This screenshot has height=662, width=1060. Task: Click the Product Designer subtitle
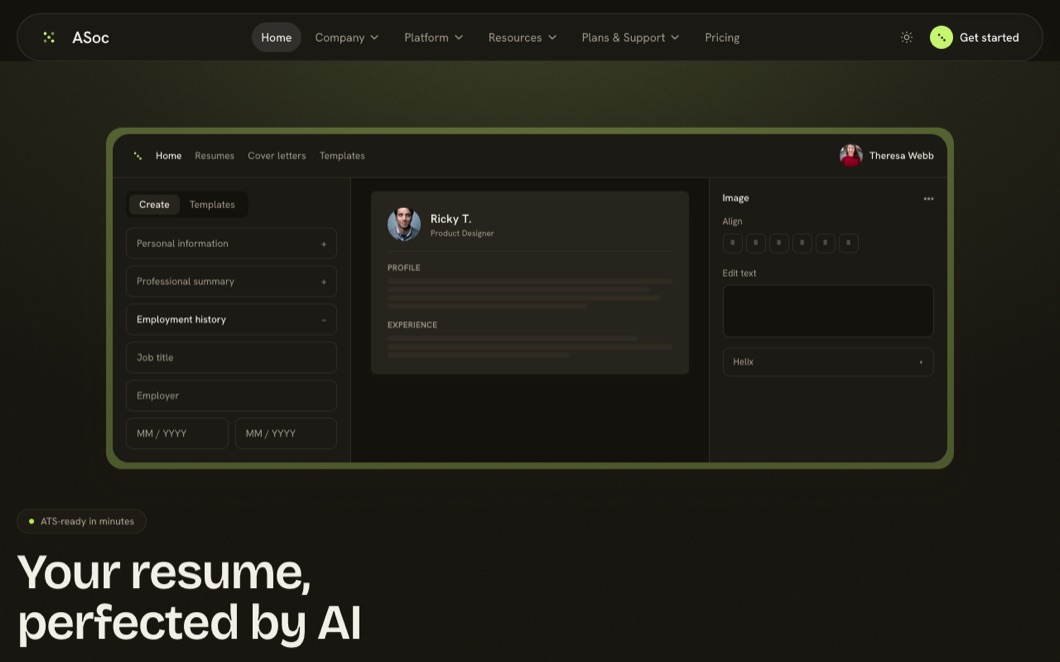pos(462,233)
